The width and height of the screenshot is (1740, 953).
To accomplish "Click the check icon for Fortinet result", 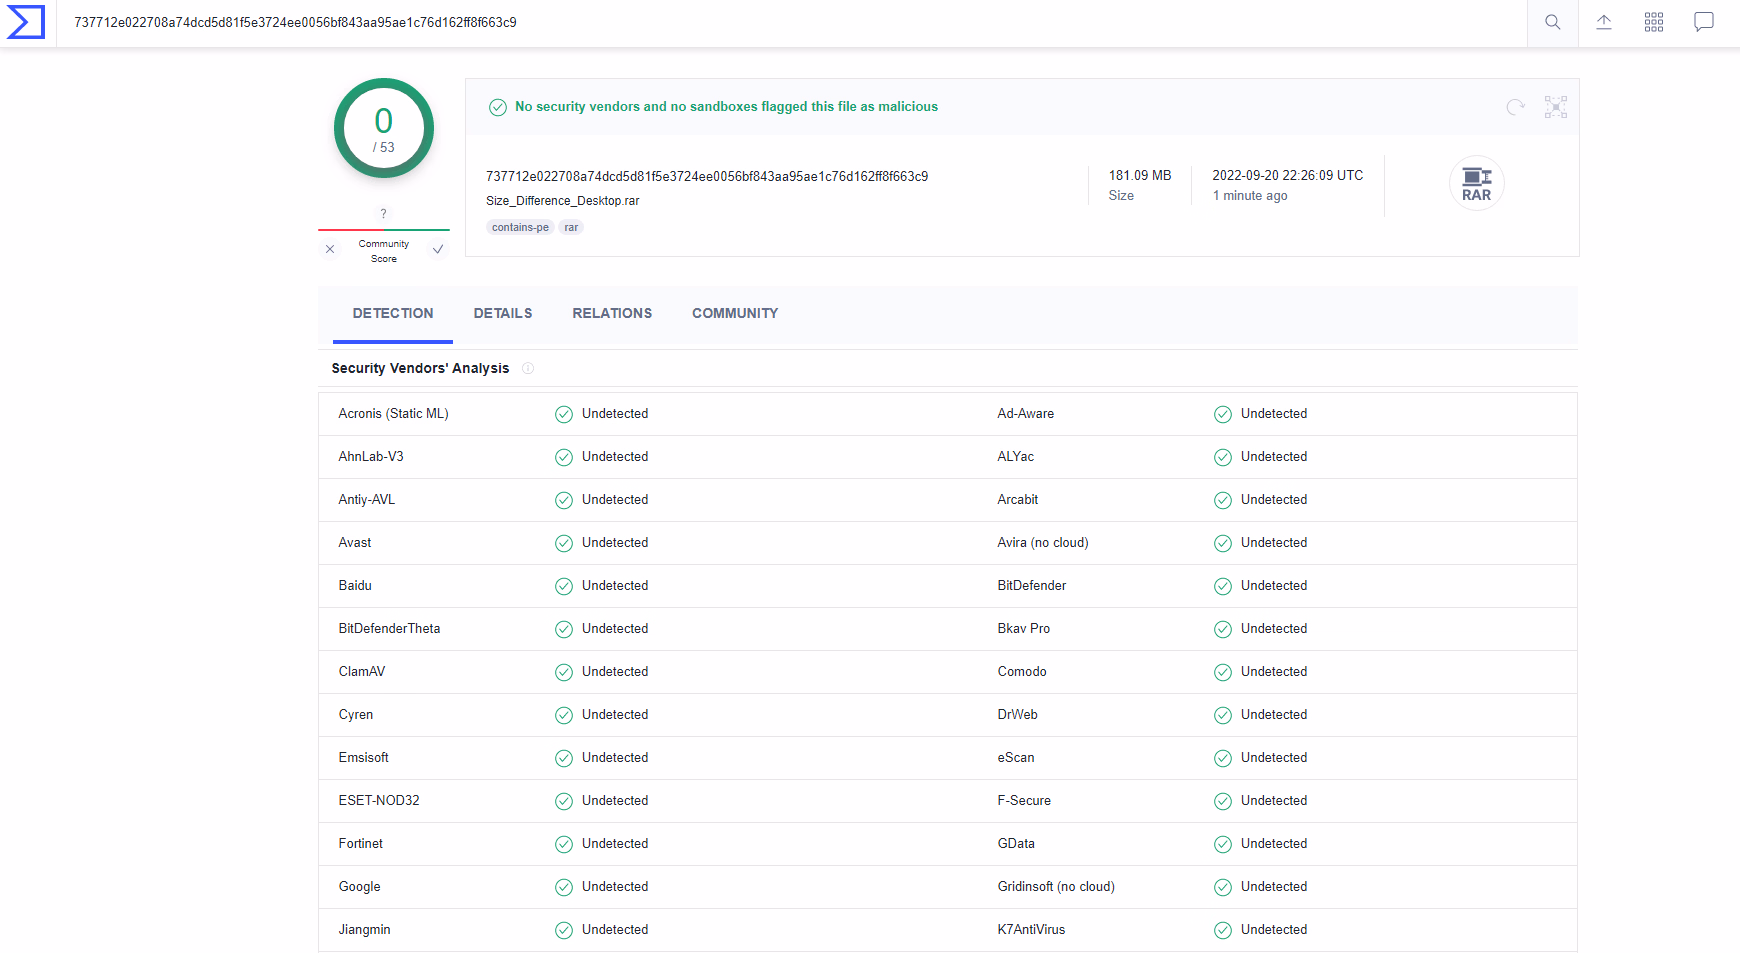I will pos(564,844).
